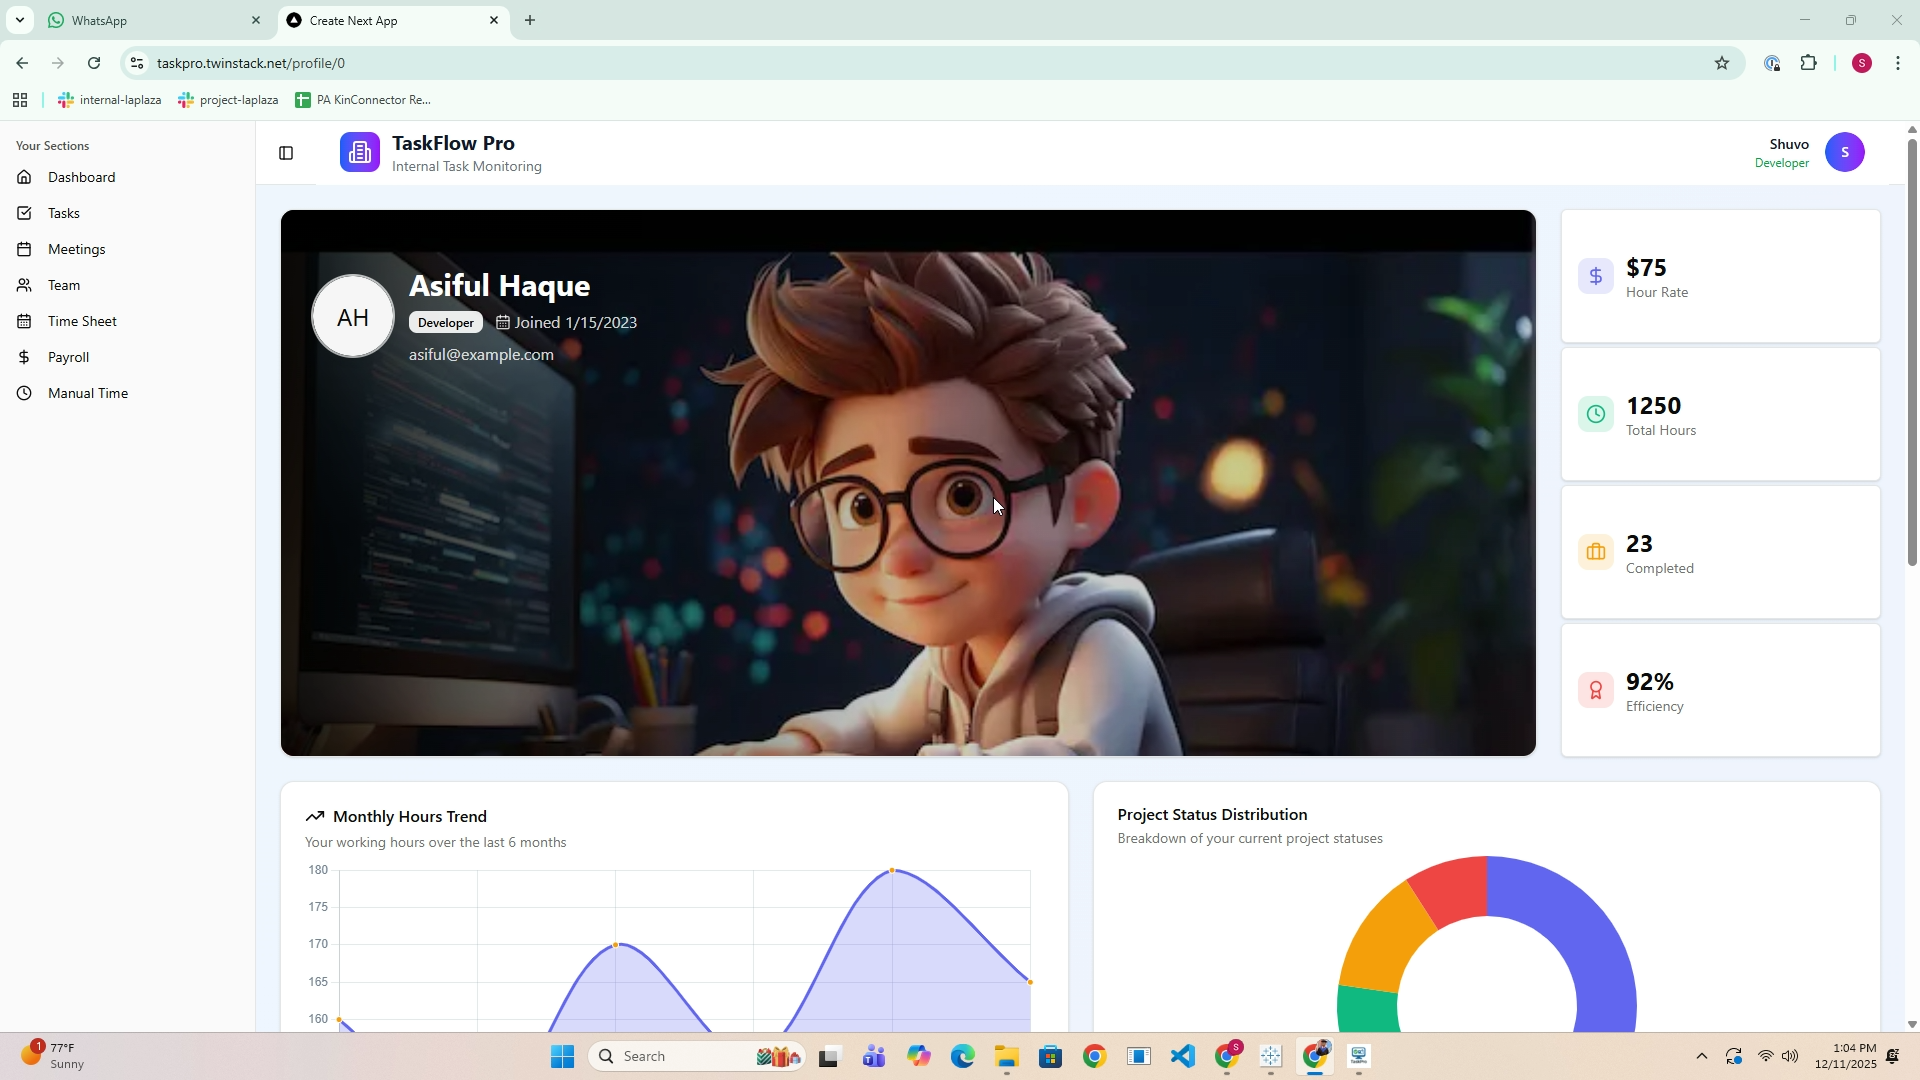Click the Efficiency award icon

tap(1595, 690)
